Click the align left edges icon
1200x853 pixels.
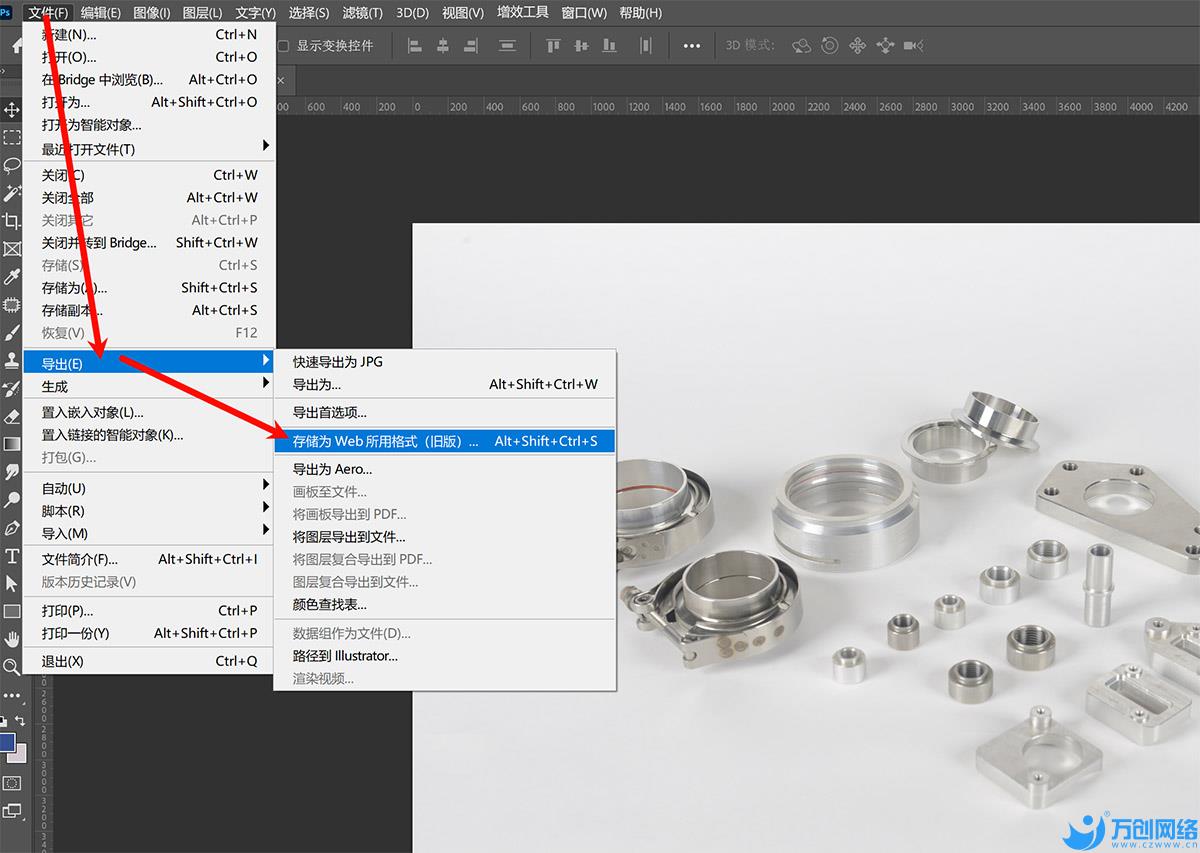(414, 46)
